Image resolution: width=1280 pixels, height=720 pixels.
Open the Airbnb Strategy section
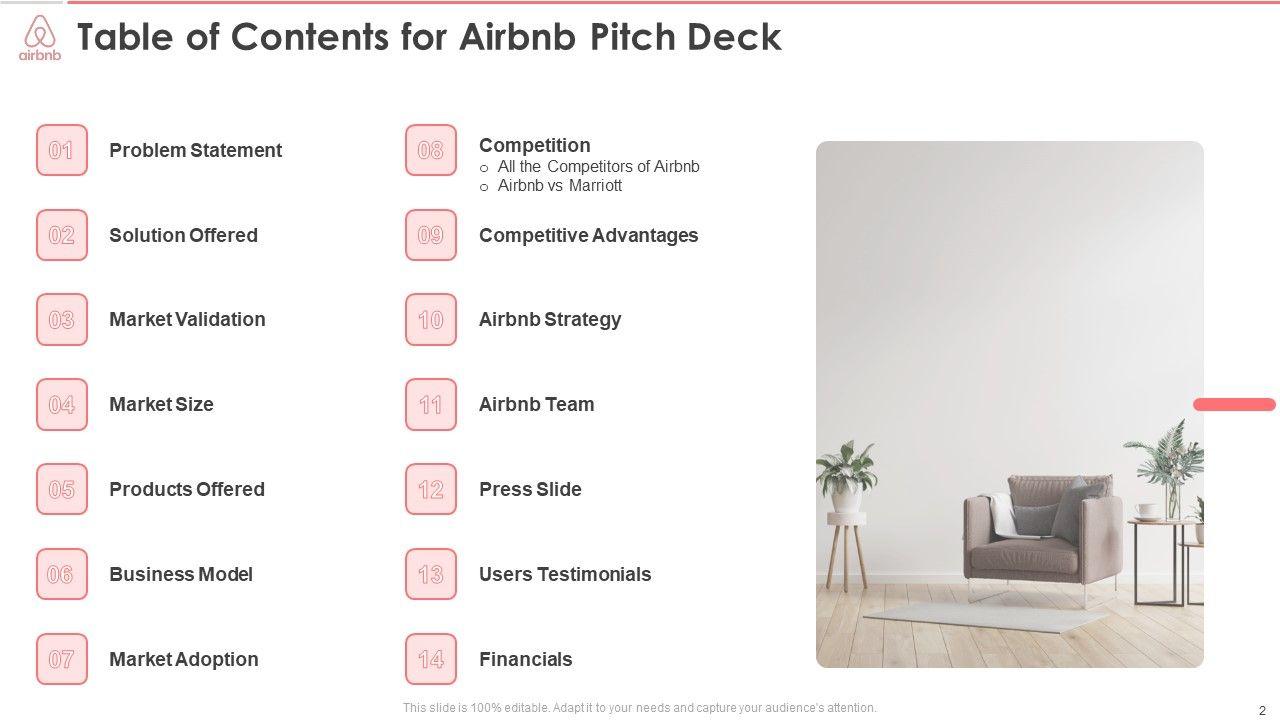(550, 319)
